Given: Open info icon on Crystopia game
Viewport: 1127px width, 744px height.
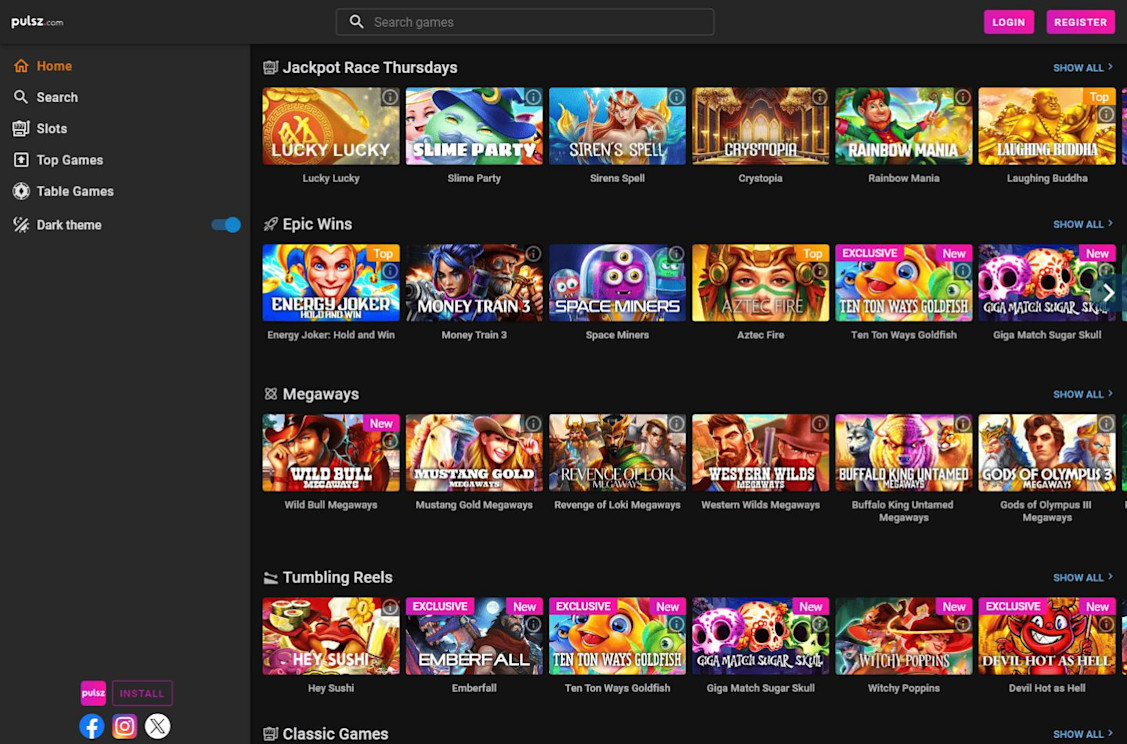Looking at the screenshot, I should point(819,97).
